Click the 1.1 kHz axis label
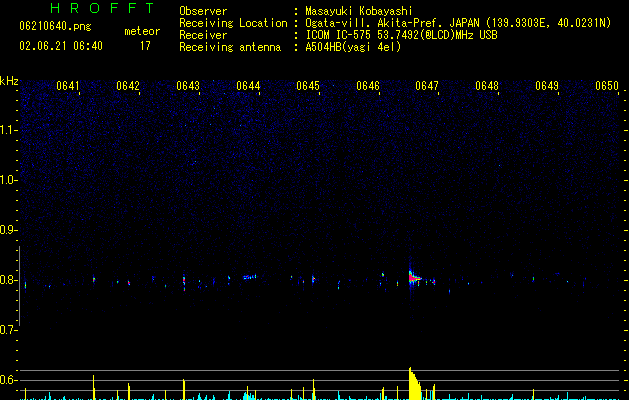Screen dimensions: 629x400 point(9,130)
